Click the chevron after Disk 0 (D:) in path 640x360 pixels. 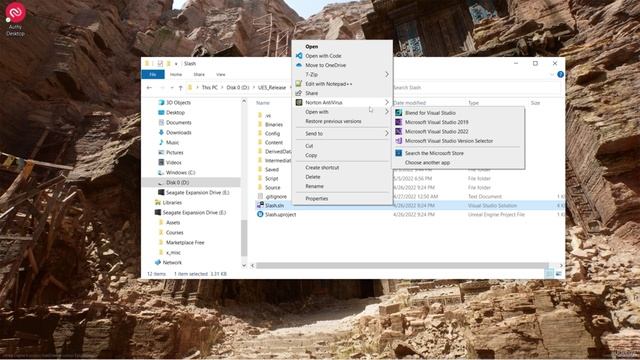click(x=253, y=88)
